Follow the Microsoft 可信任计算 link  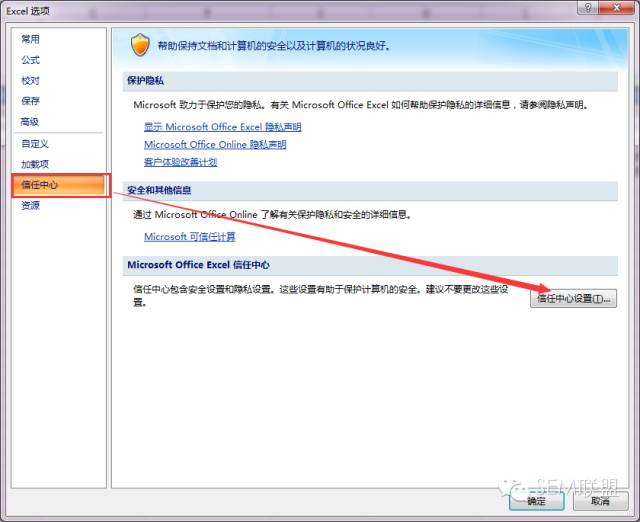coord(190,237)
